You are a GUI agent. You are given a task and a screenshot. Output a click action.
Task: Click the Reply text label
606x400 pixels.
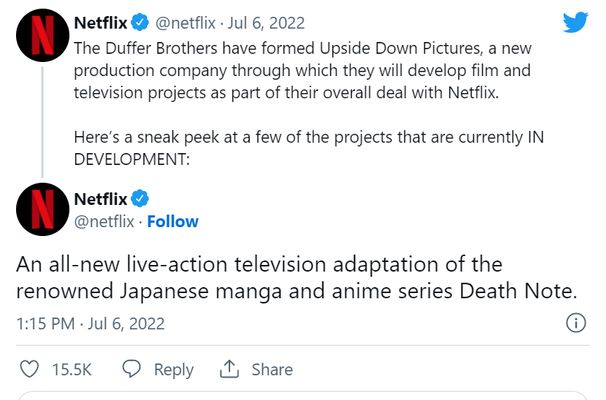click(174, 370)
